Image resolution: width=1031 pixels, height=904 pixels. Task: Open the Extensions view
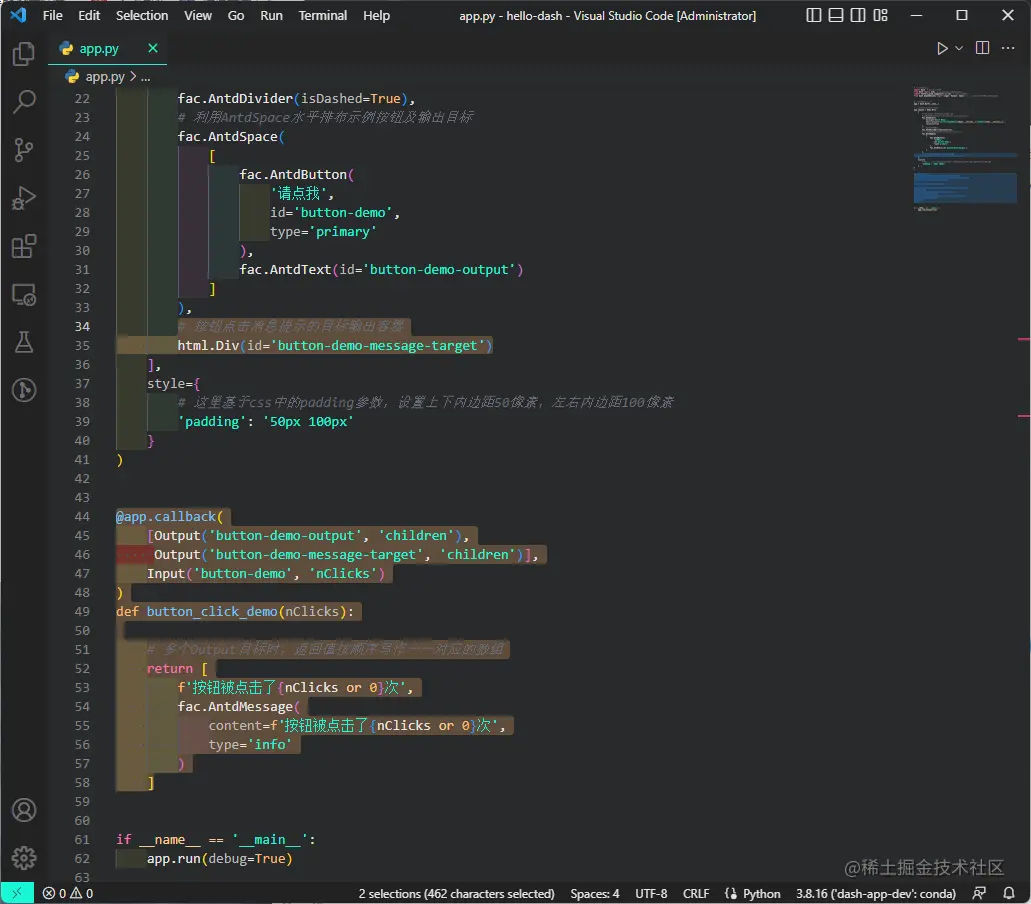[24, 246]
